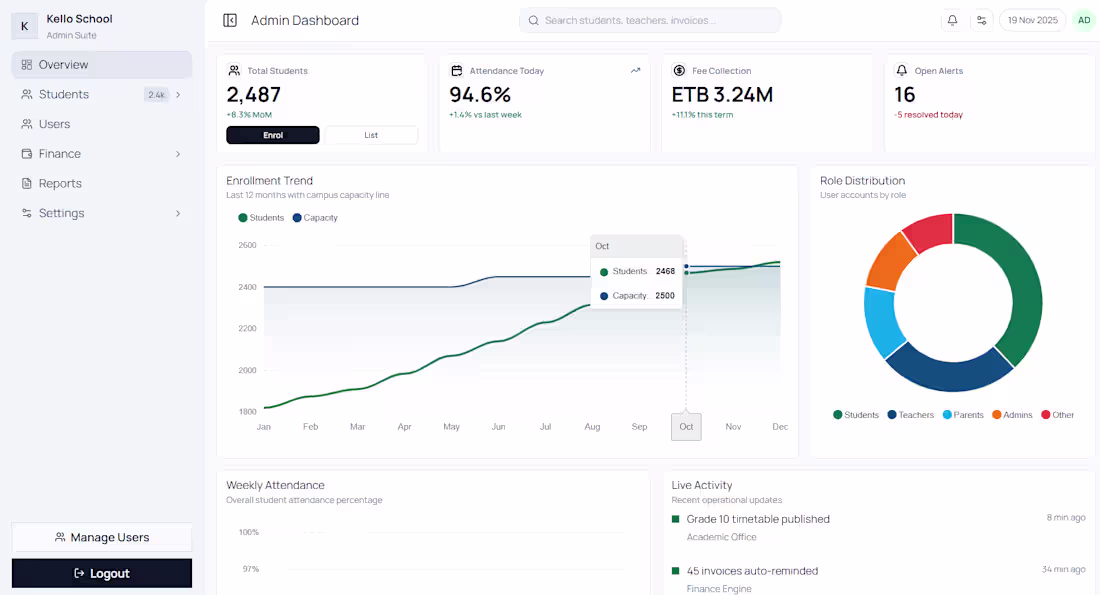Click the Open Alerts bell icon
This screenshot has width=1100, height=595.
tap(901, 71)
